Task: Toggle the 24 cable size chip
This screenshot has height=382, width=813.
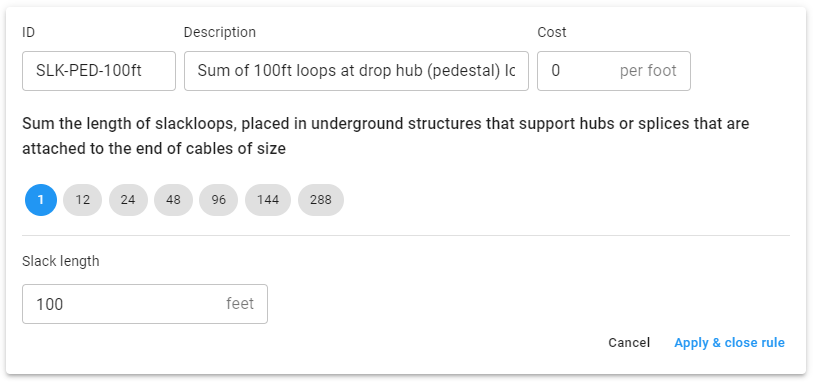Action: tap(128, 200)
